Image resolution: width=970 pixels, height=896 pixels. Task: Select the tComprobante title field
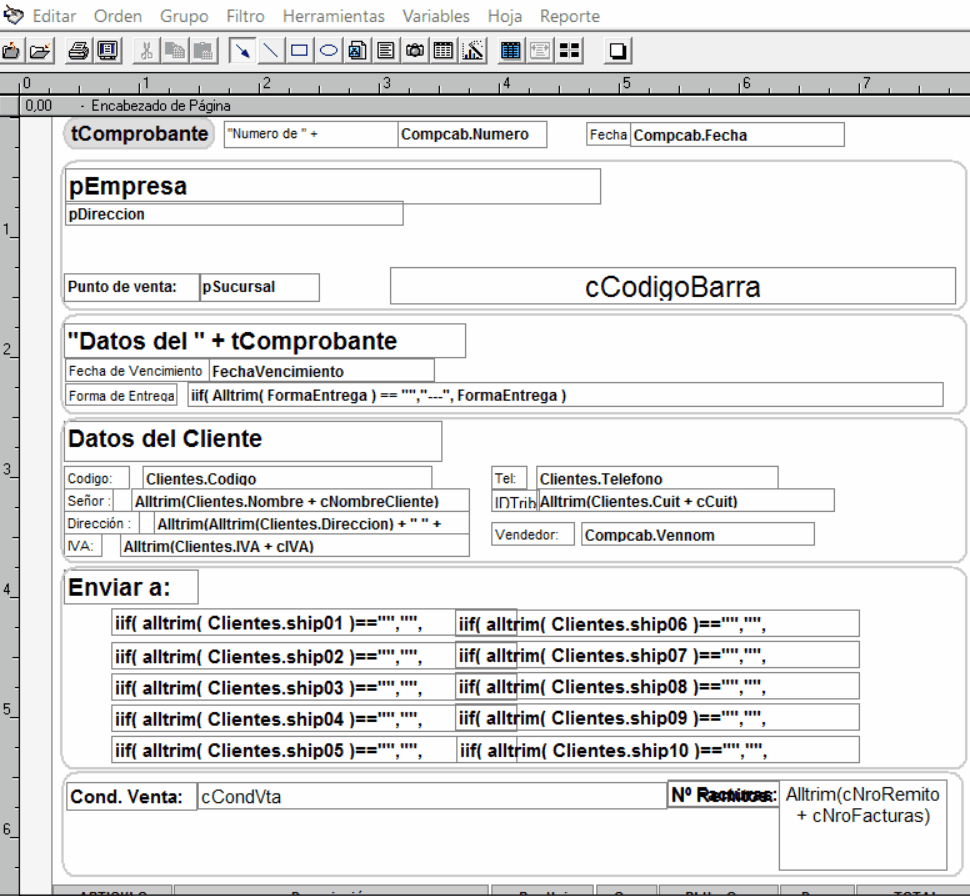point(139,134)
